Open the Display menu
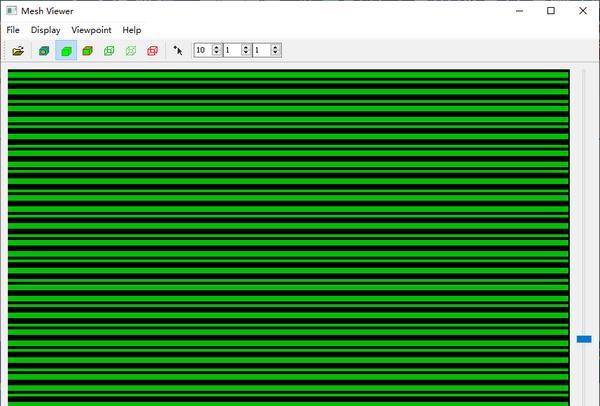The image size is (600, 406). click(46, 30)
